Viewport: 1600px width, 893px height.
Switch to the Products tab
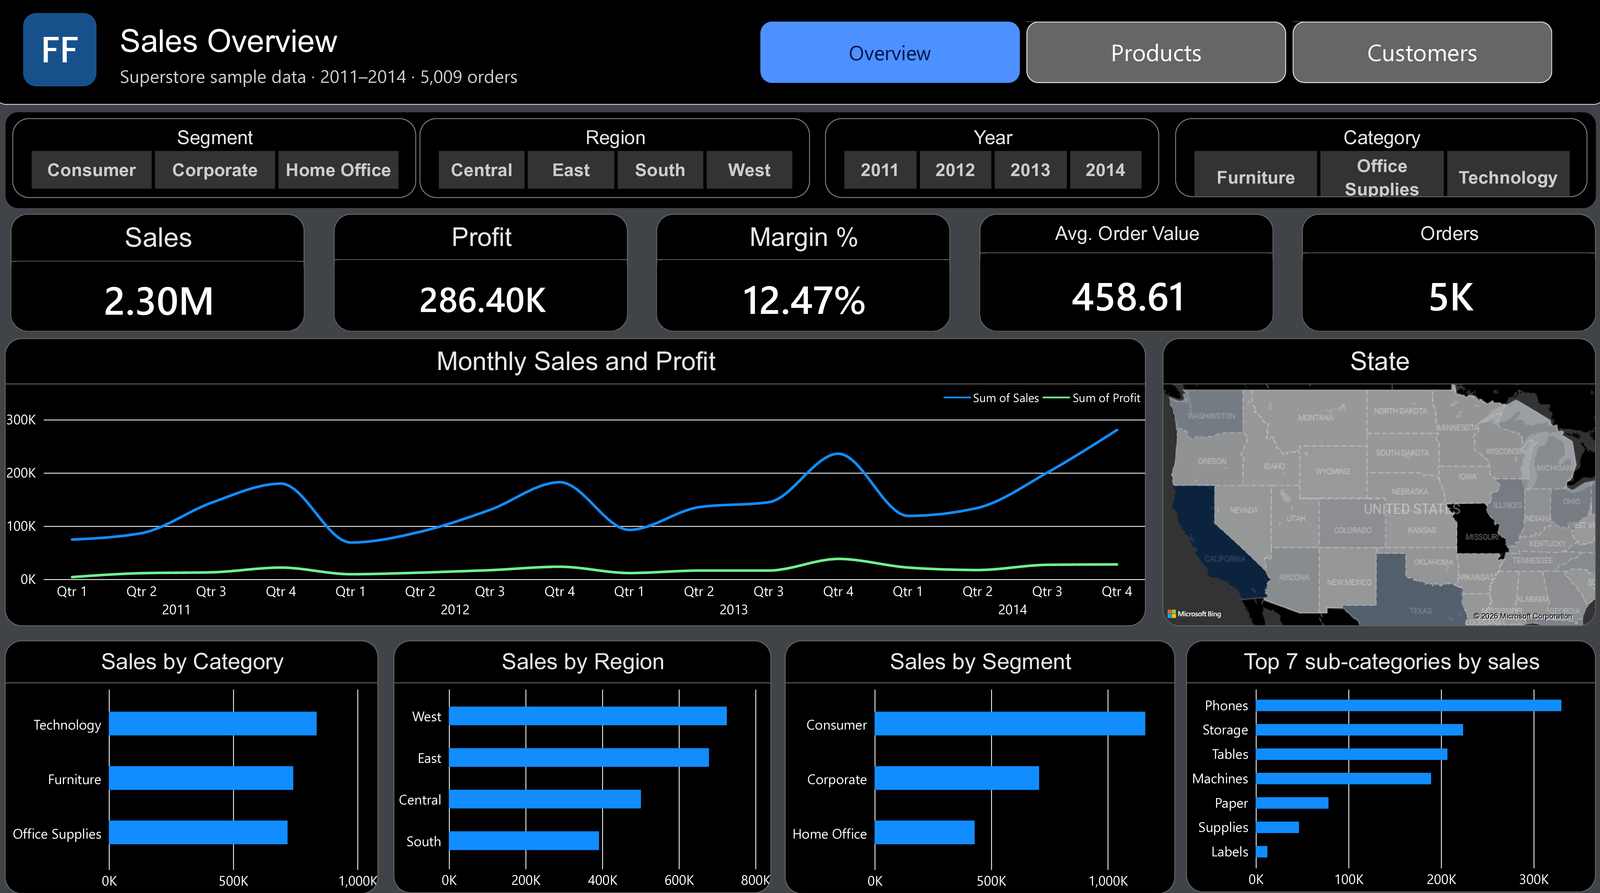click(1156, 53)
